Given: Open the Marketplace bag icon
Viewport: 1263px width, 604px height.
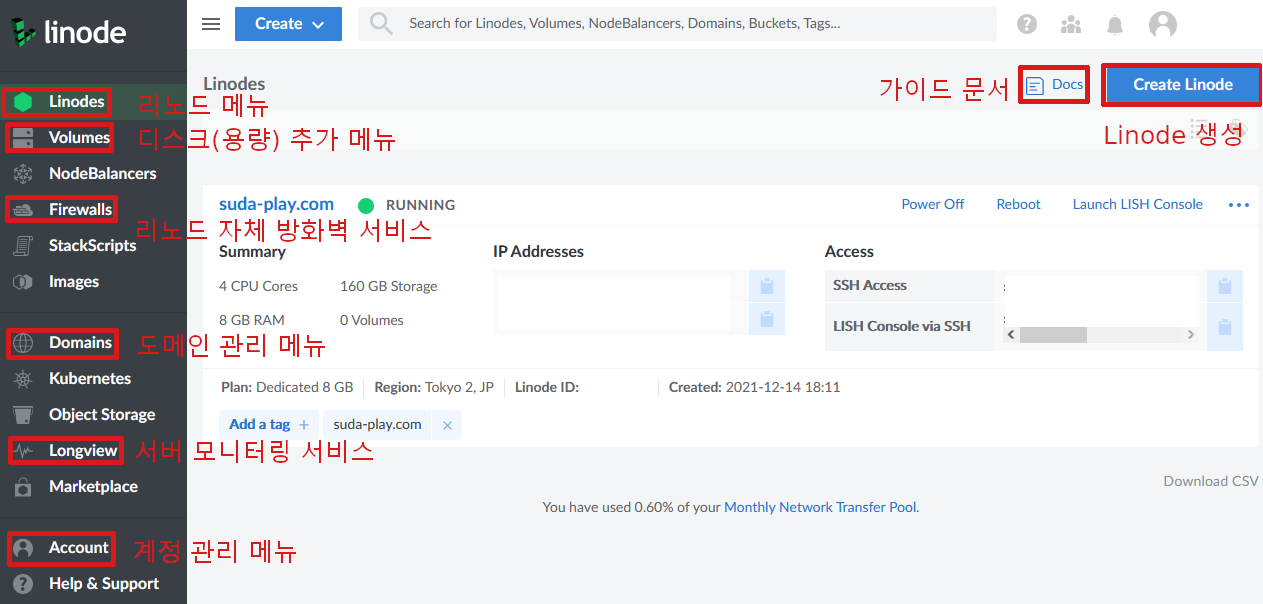Looking at the screenshot, I should tap(23, 487).
